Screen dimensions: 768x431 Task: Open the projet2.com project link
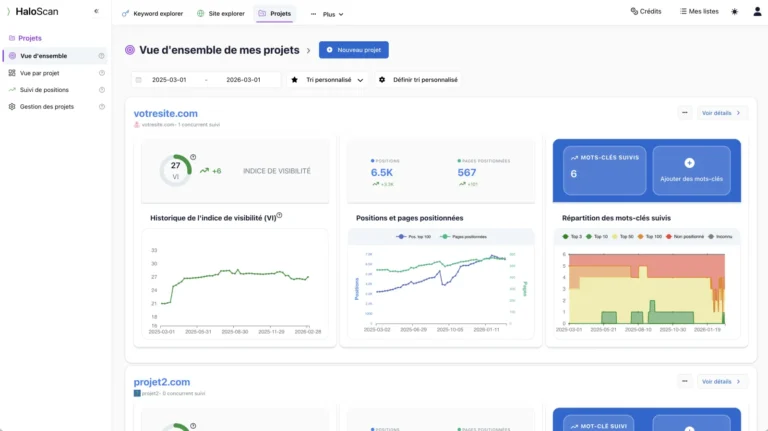(x=162, y=382)
